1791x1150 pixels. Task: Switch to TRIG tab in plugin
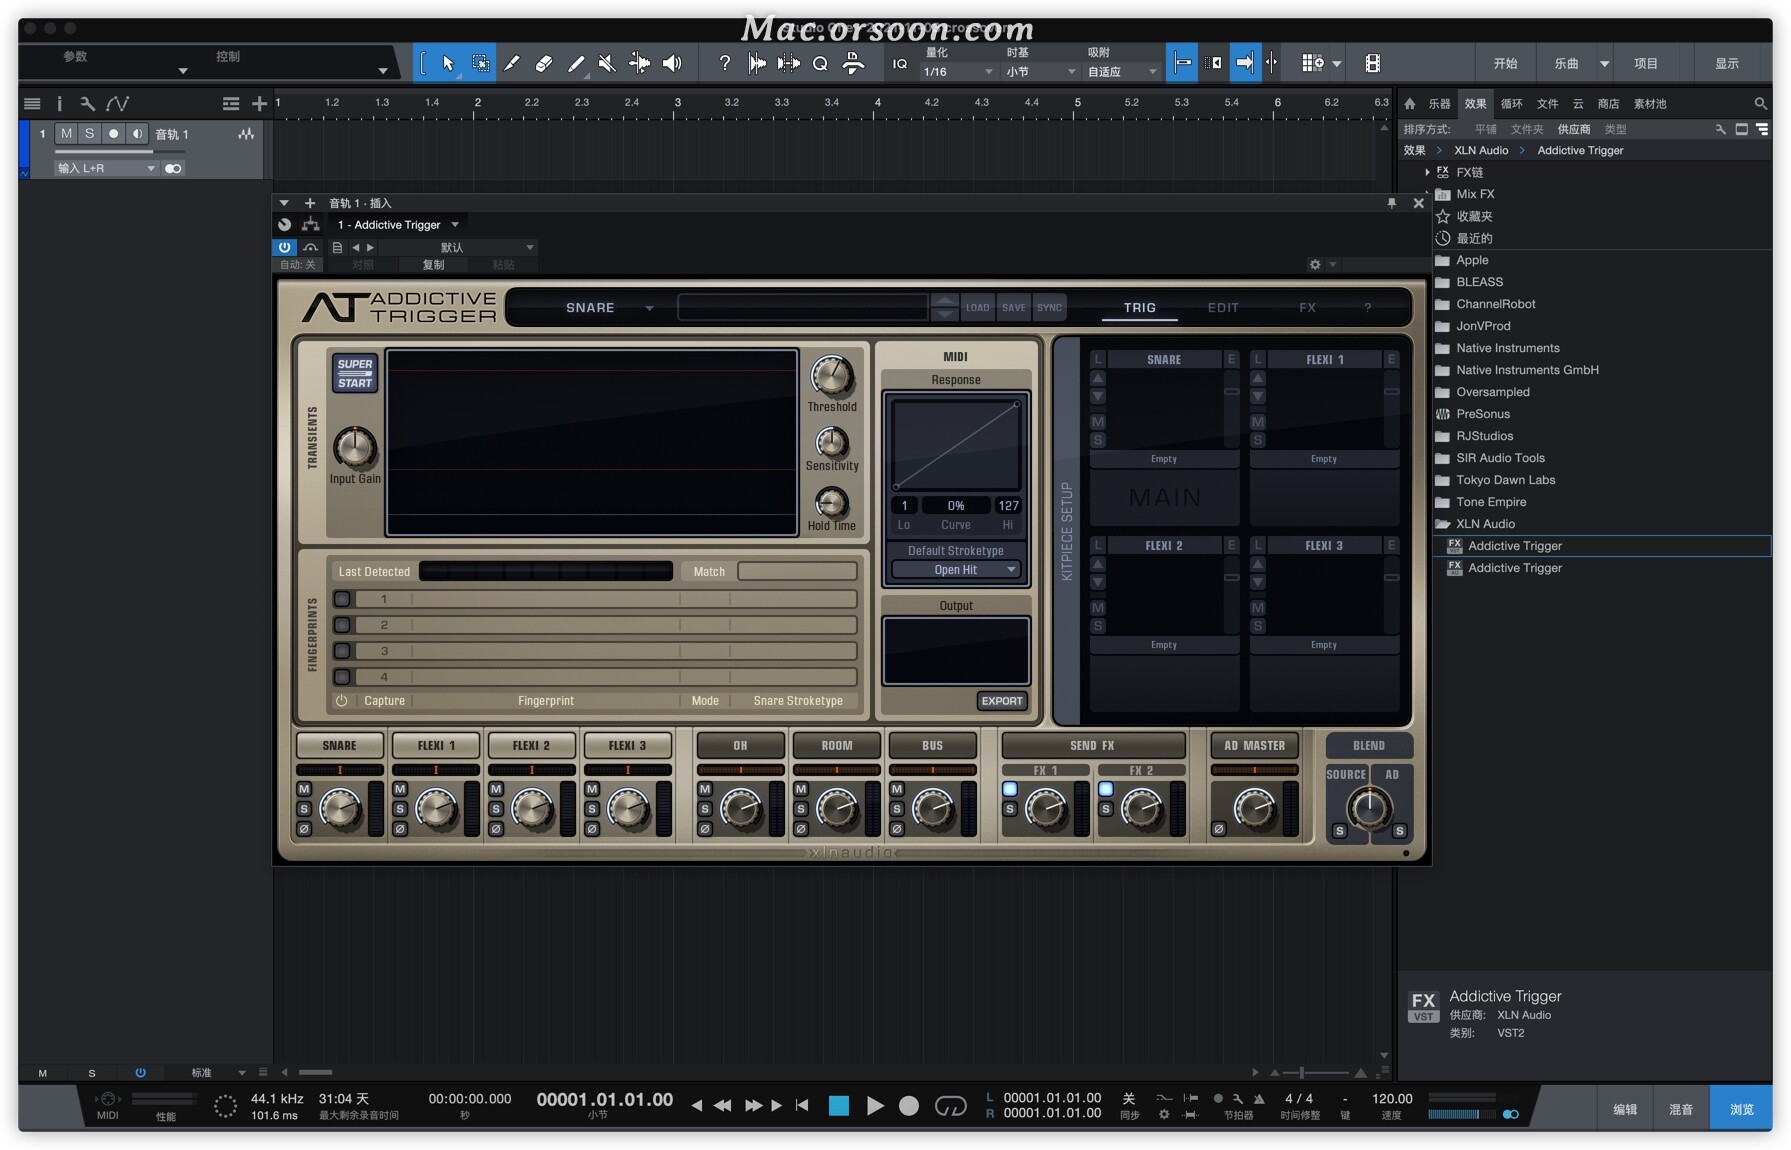(1139, 308)
